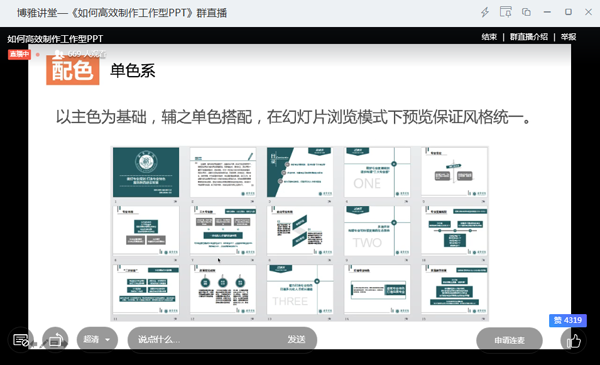Click the window notification bell icon
Screen dimensions: 600x365
(x=505, y=12)
